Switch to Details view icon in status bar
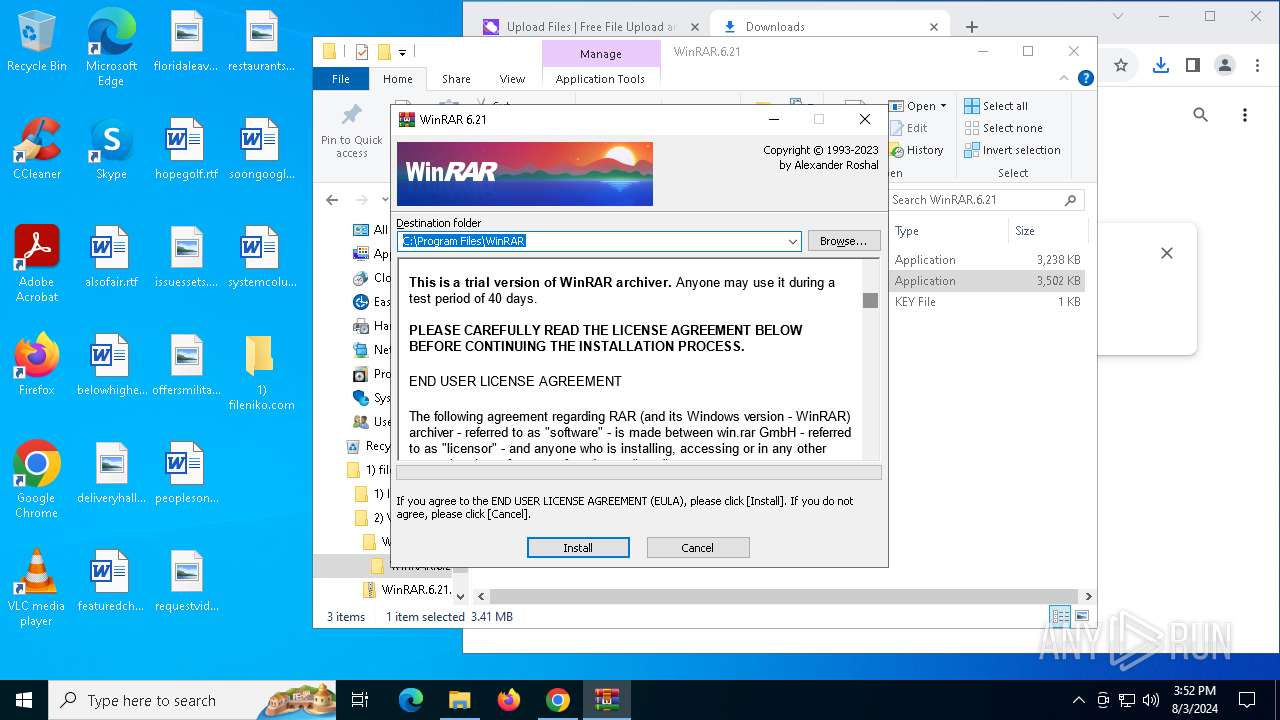Viewport: 1280px width, 720px height. click(x=1060, y=617)
